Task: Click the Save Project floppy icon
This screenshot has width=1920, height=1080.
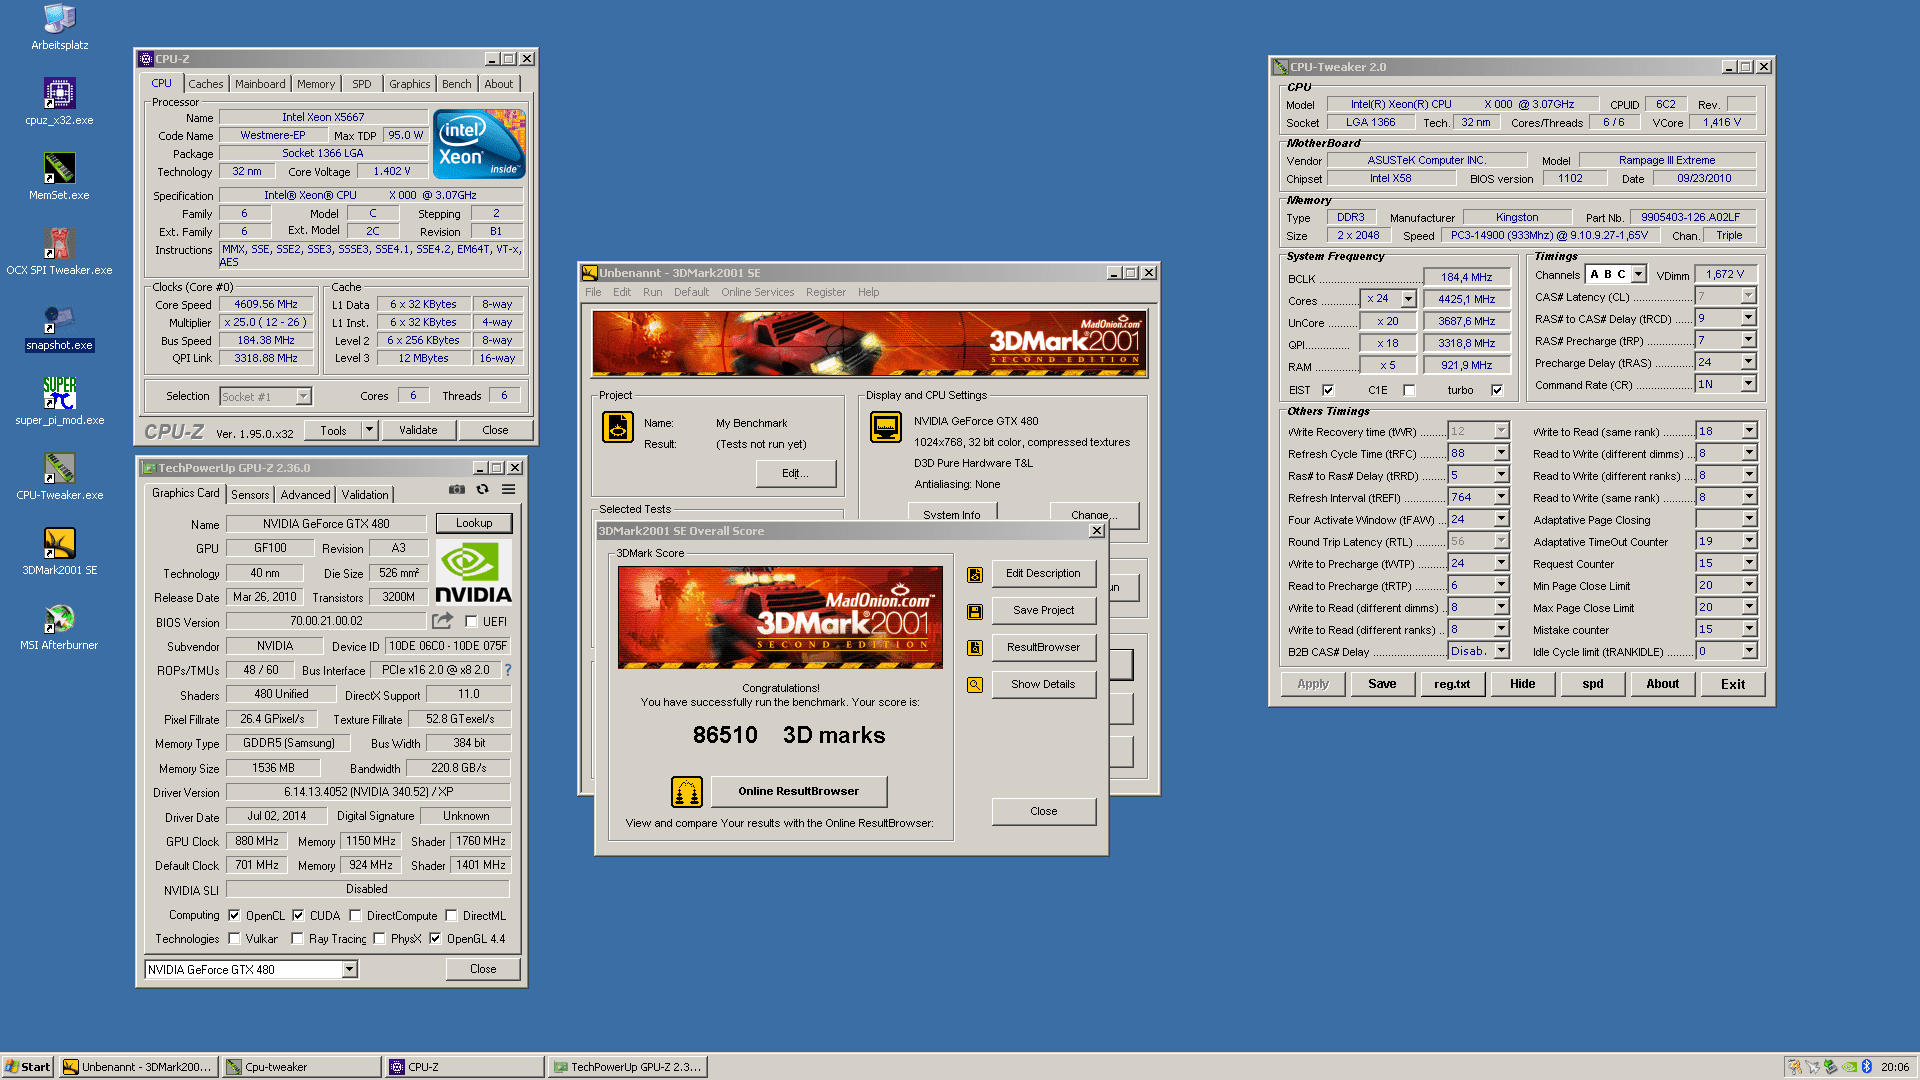Action: 975,611
